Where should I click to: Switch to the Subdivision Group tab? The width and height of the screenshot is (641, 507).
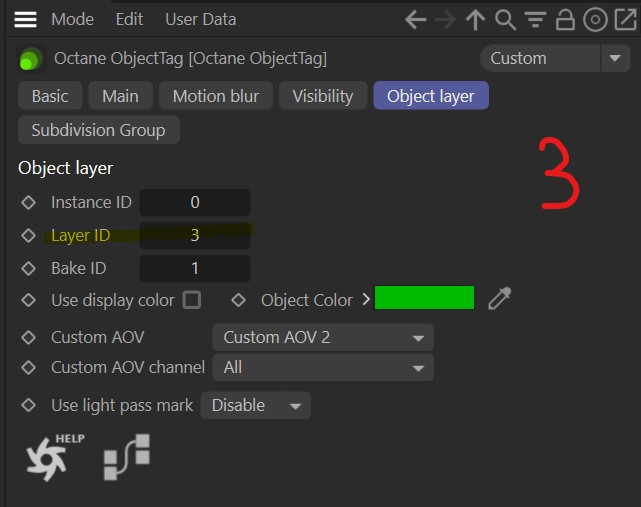[x=99, y=130]
